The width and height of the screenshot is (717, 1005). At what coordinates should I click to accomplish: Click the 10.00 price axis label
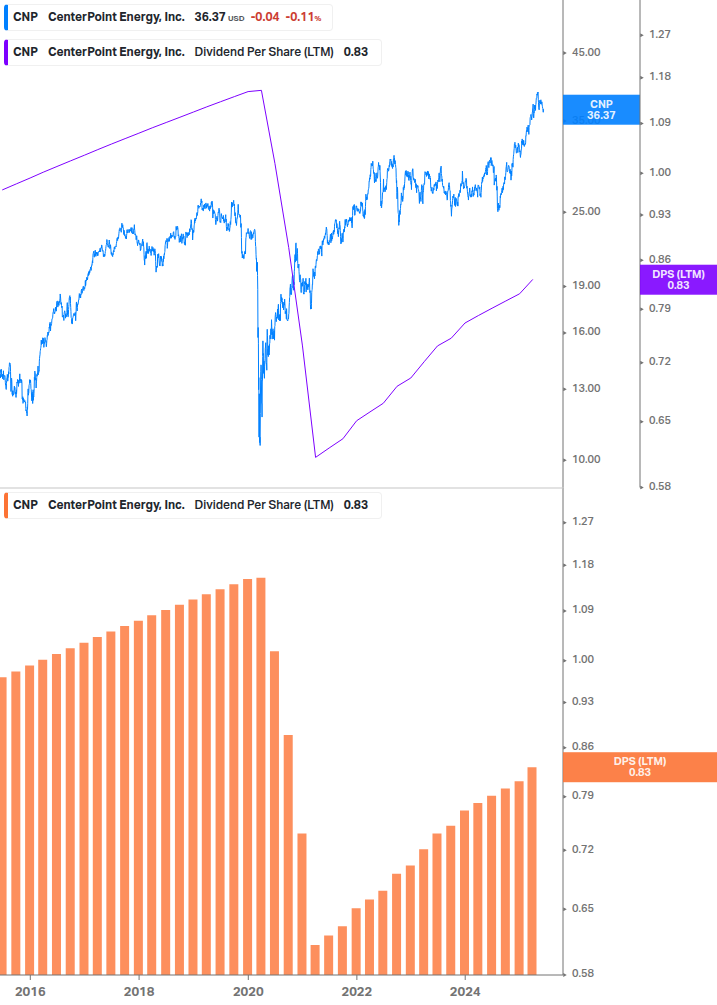coord(586,460)
